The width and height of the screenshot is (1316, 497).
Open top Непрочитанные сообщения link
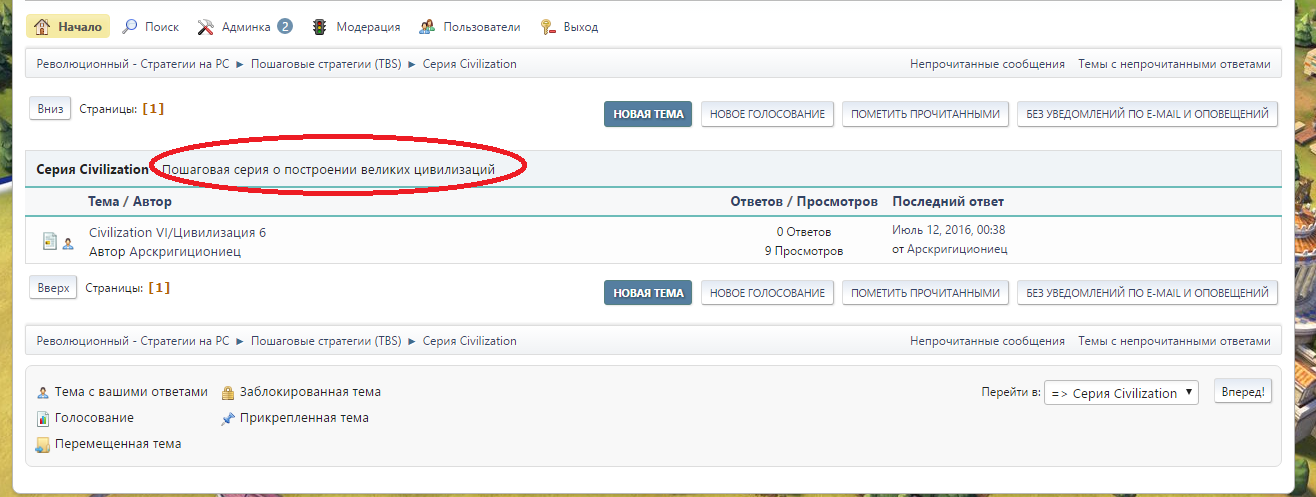(987, 64)
